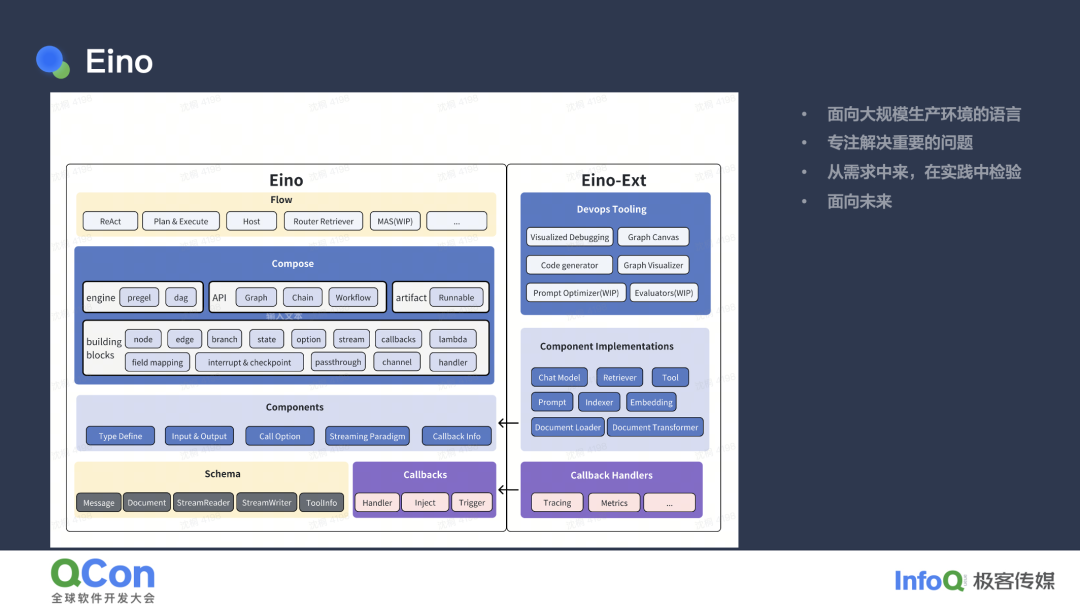Click the "Graph Canvas" devops box
The width and height of the screenshot is (1080, 611).
coord(653,237)
